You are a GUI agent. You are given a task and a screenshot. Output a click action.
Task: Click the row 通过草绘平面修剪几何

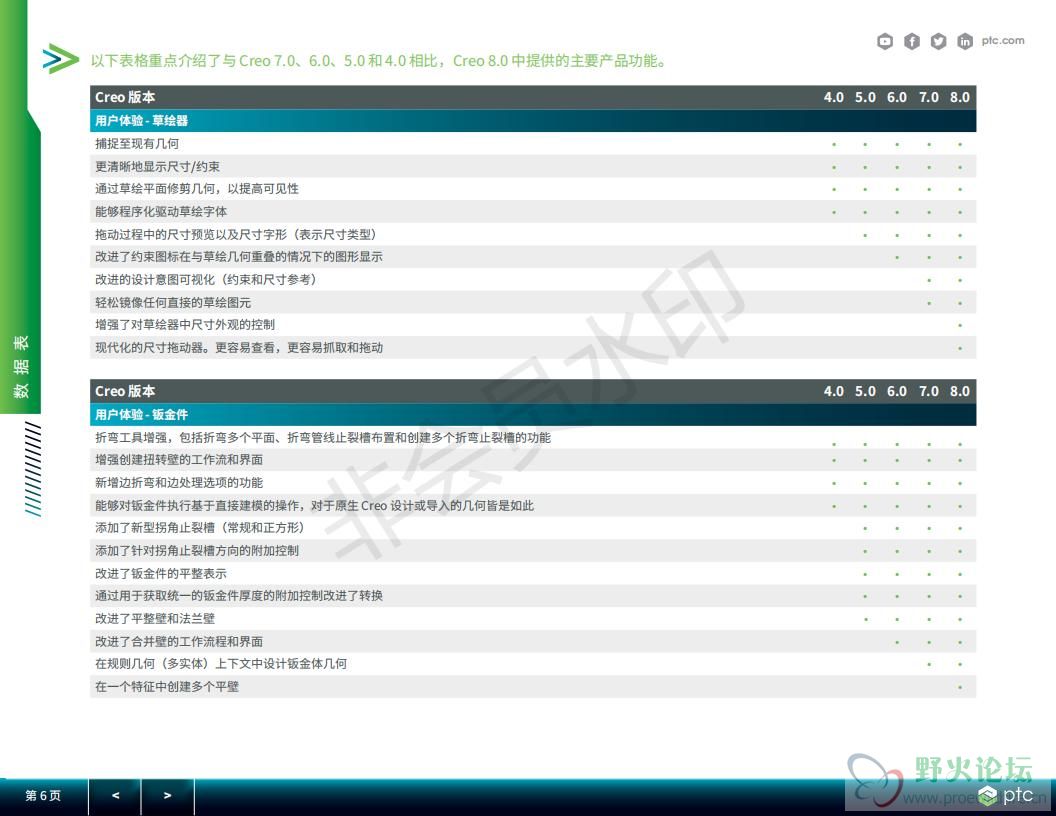533,189
